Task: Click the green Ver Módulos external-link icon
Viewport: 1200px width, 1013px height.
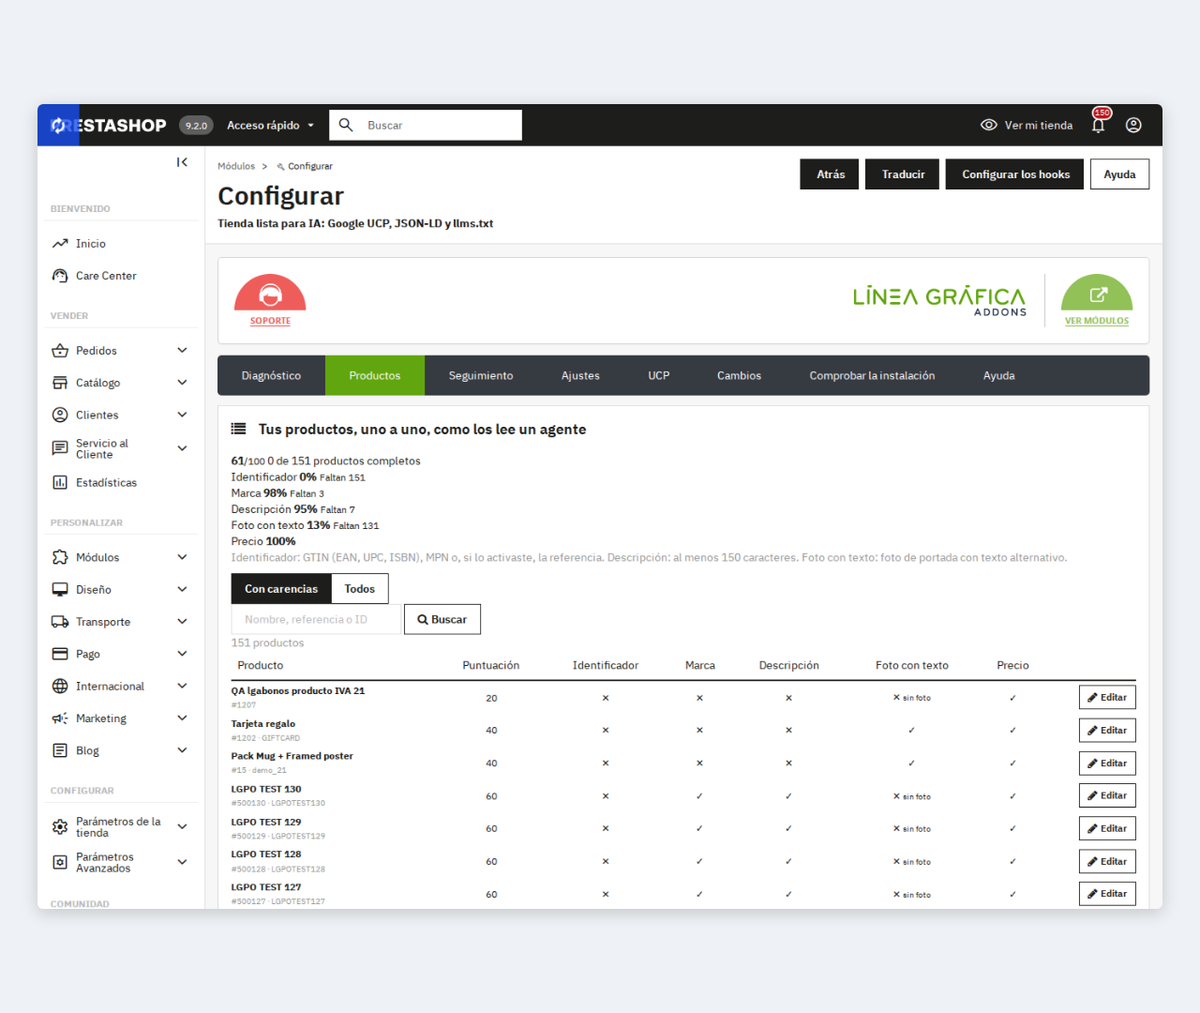Action: (x=1097, y=293)
